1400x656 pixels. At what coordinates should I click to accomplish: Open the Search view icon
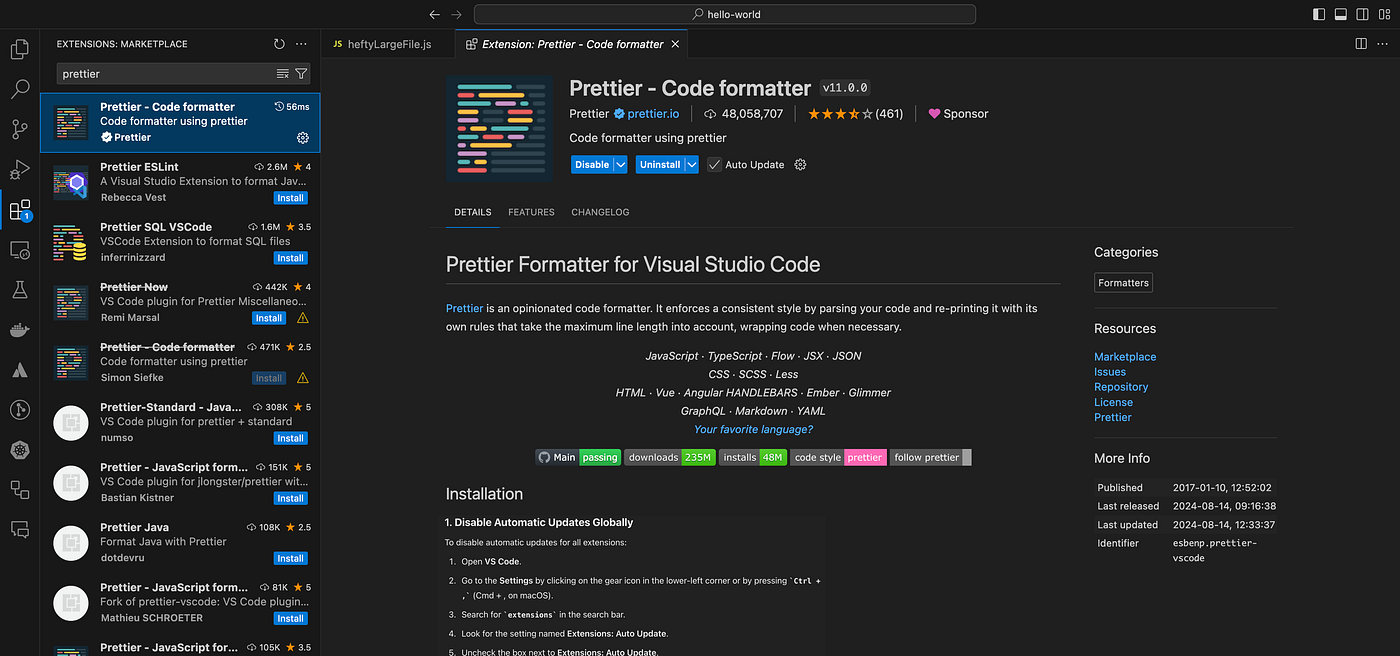(19, 89)
